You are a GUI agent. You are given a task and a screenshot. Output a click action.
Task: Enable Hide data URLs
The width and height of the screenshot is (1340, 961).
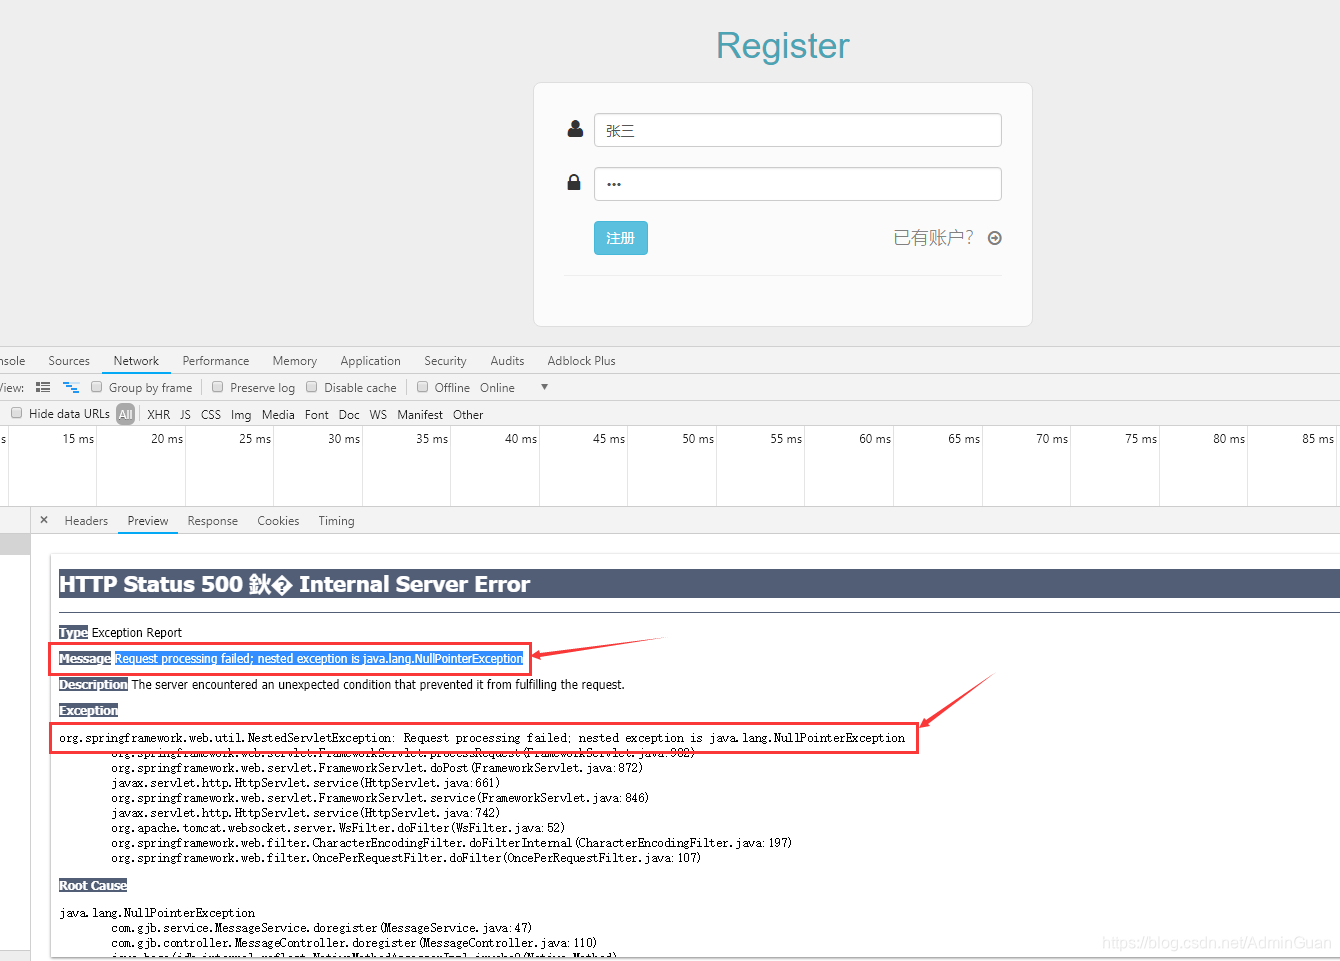pyautogui.click(x=16, y=412)
